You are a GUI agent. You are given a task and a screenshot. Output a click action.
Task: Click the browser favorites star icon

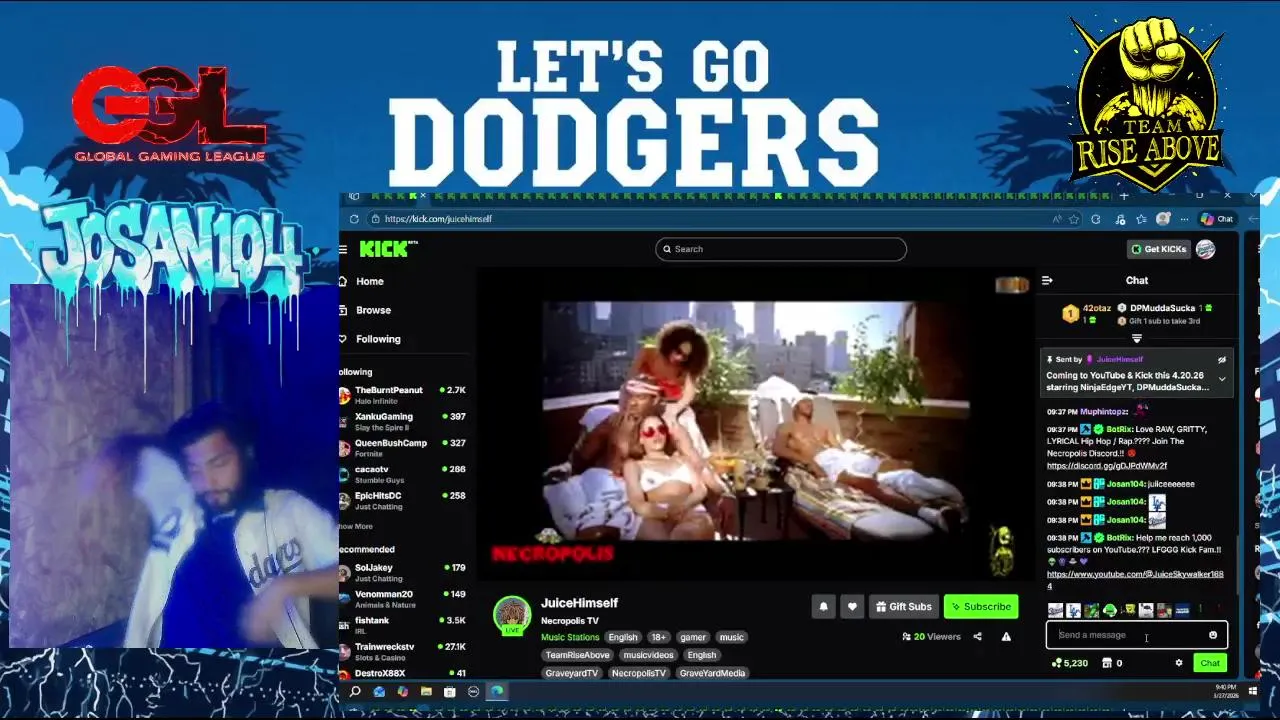pos(1074,219)
